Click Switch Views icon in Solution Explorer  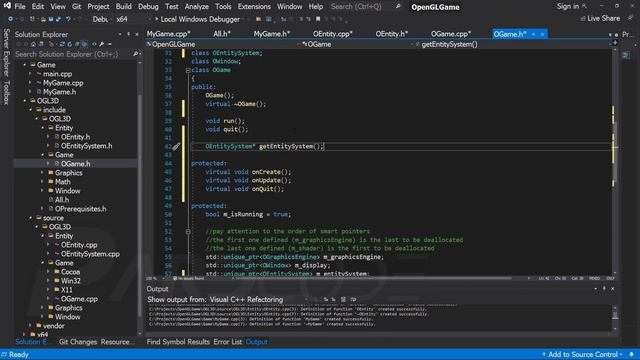[x=40, y=44]
